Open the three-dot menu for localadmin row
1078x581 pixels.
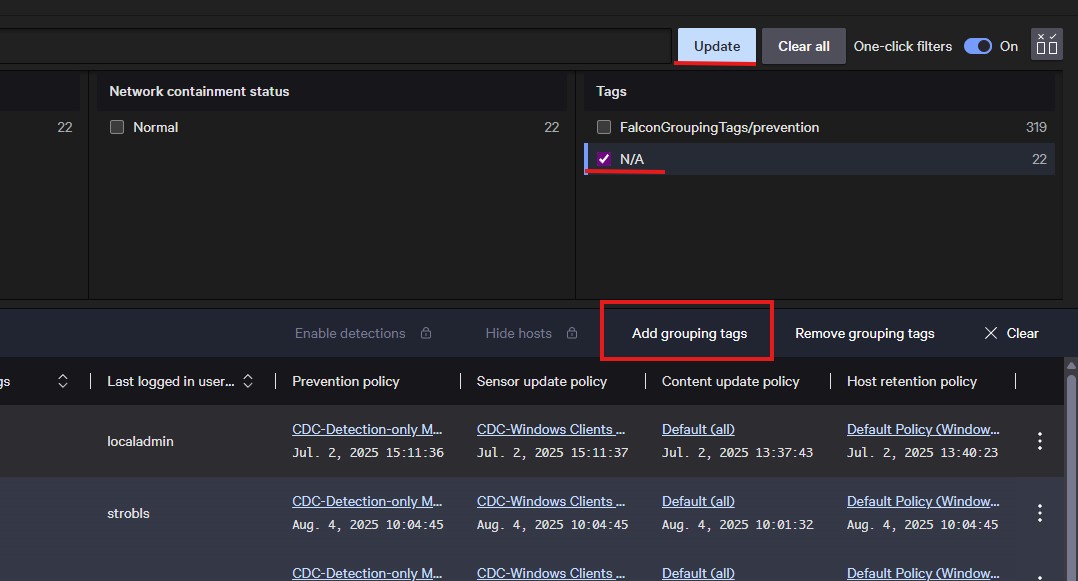tap(1040, 441)
